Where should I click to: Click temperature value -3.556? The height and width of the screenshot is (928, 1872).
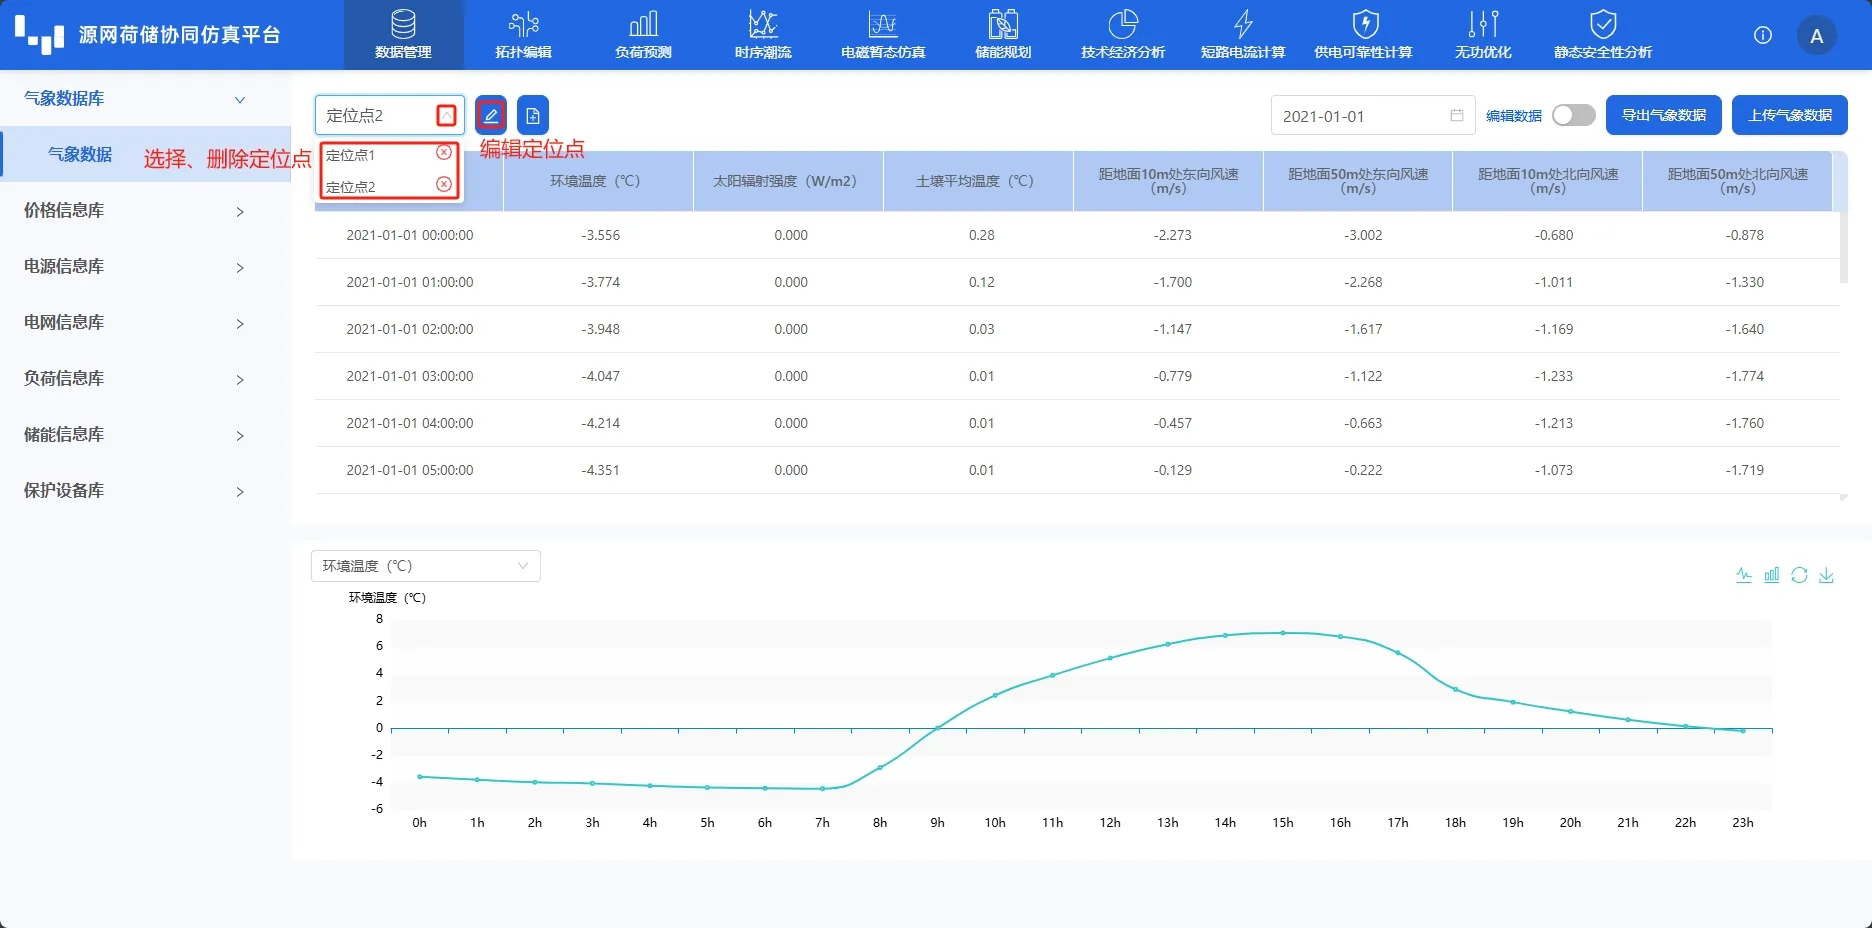(x=600, y=235)
